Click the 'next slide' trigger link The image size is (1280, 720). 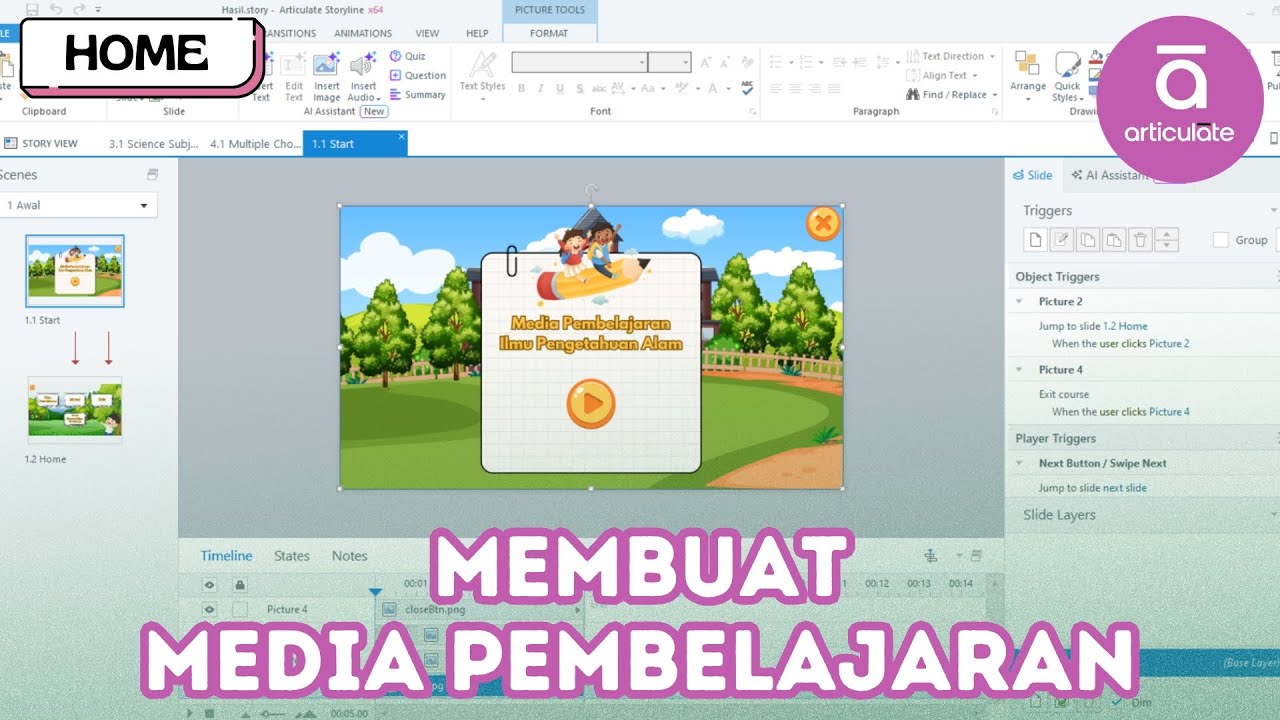tap(1125, 488)
